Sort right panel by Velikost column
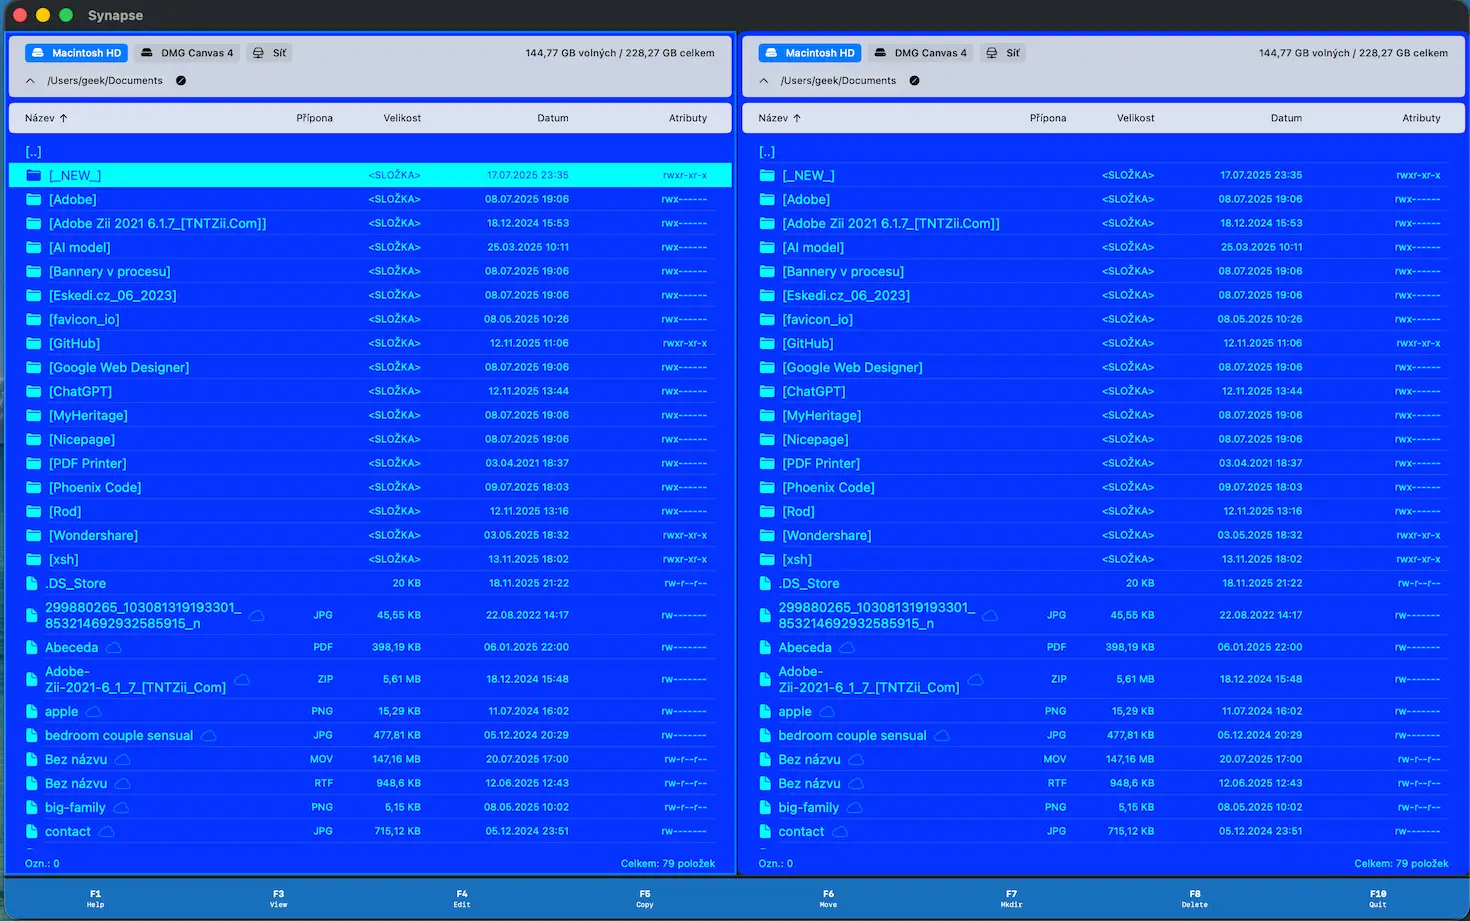The width and height of the screenshot is (1470, 921). [1135, 118]
